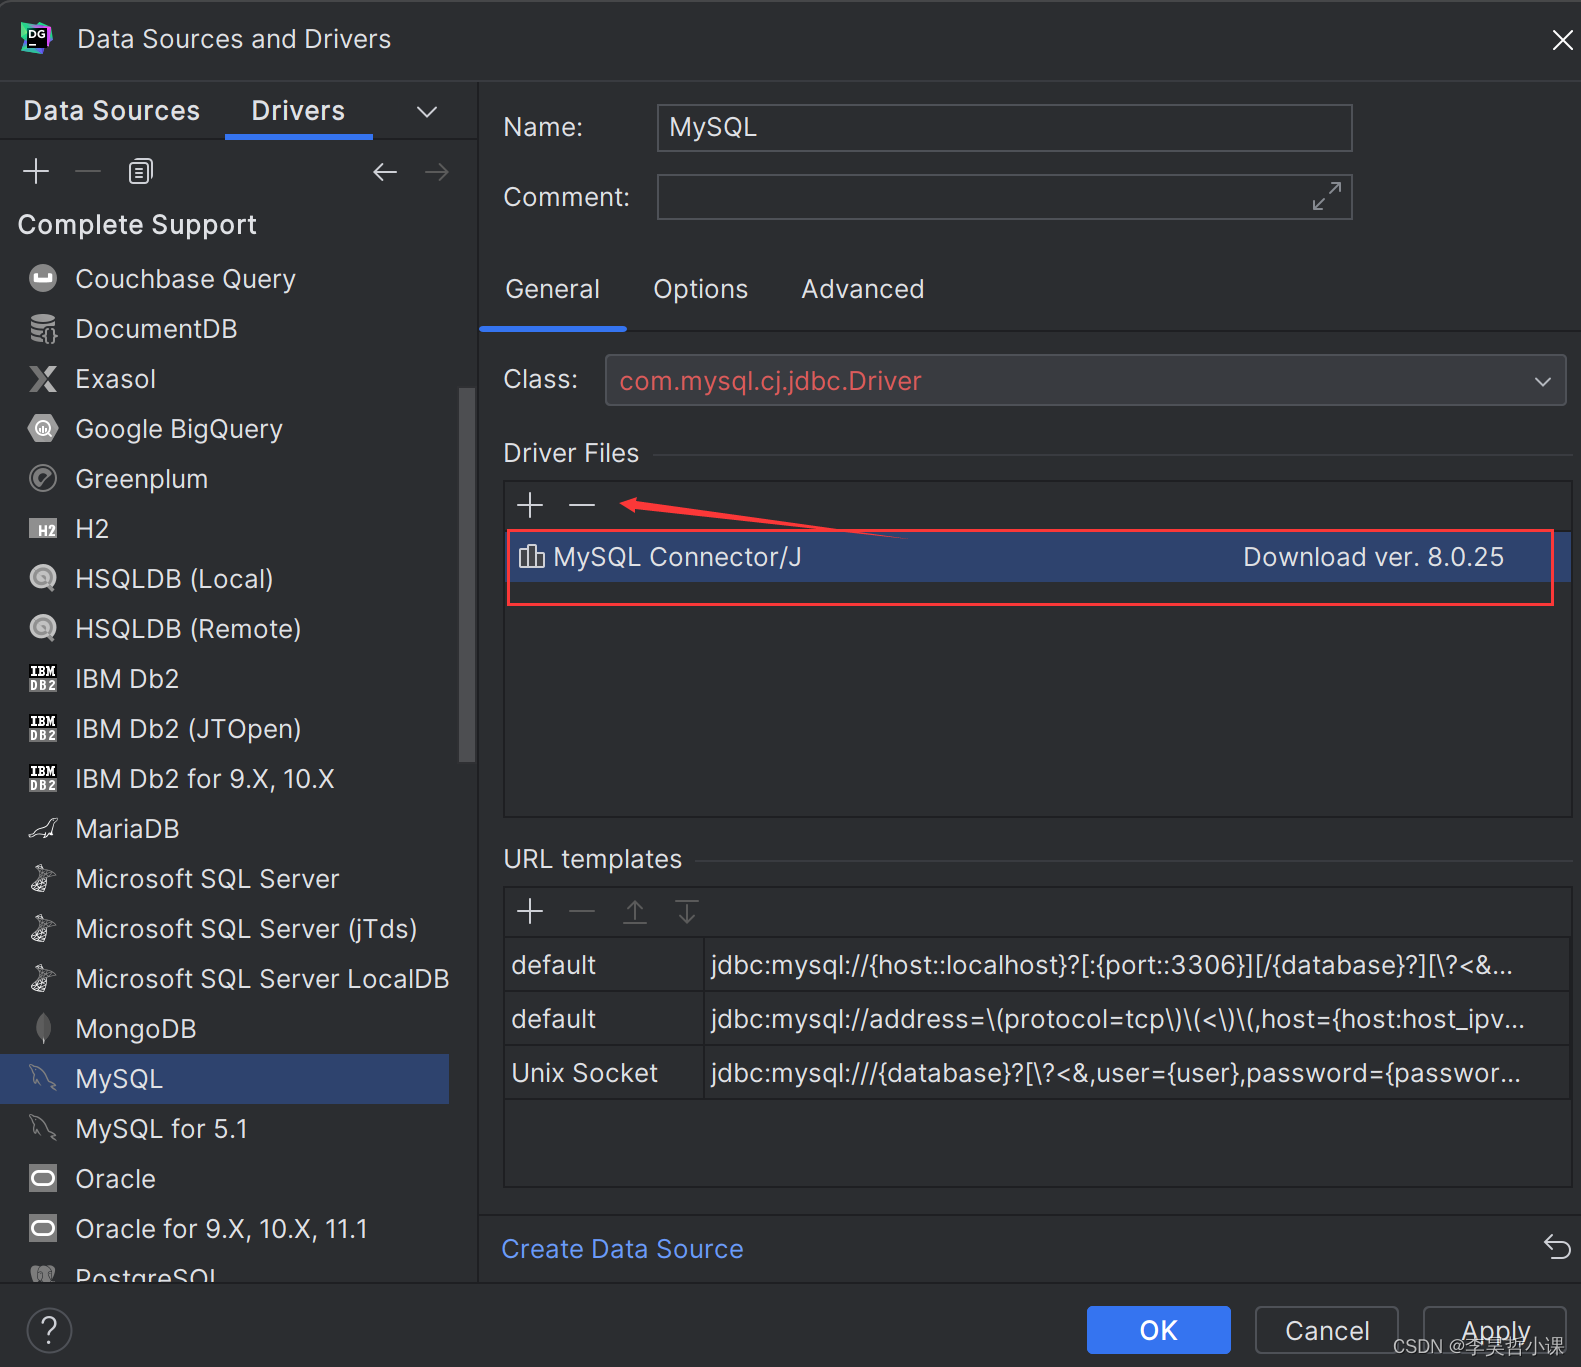
Task: Select IBM Db2 for 9.X, 10.X
Action: (224, 778)
